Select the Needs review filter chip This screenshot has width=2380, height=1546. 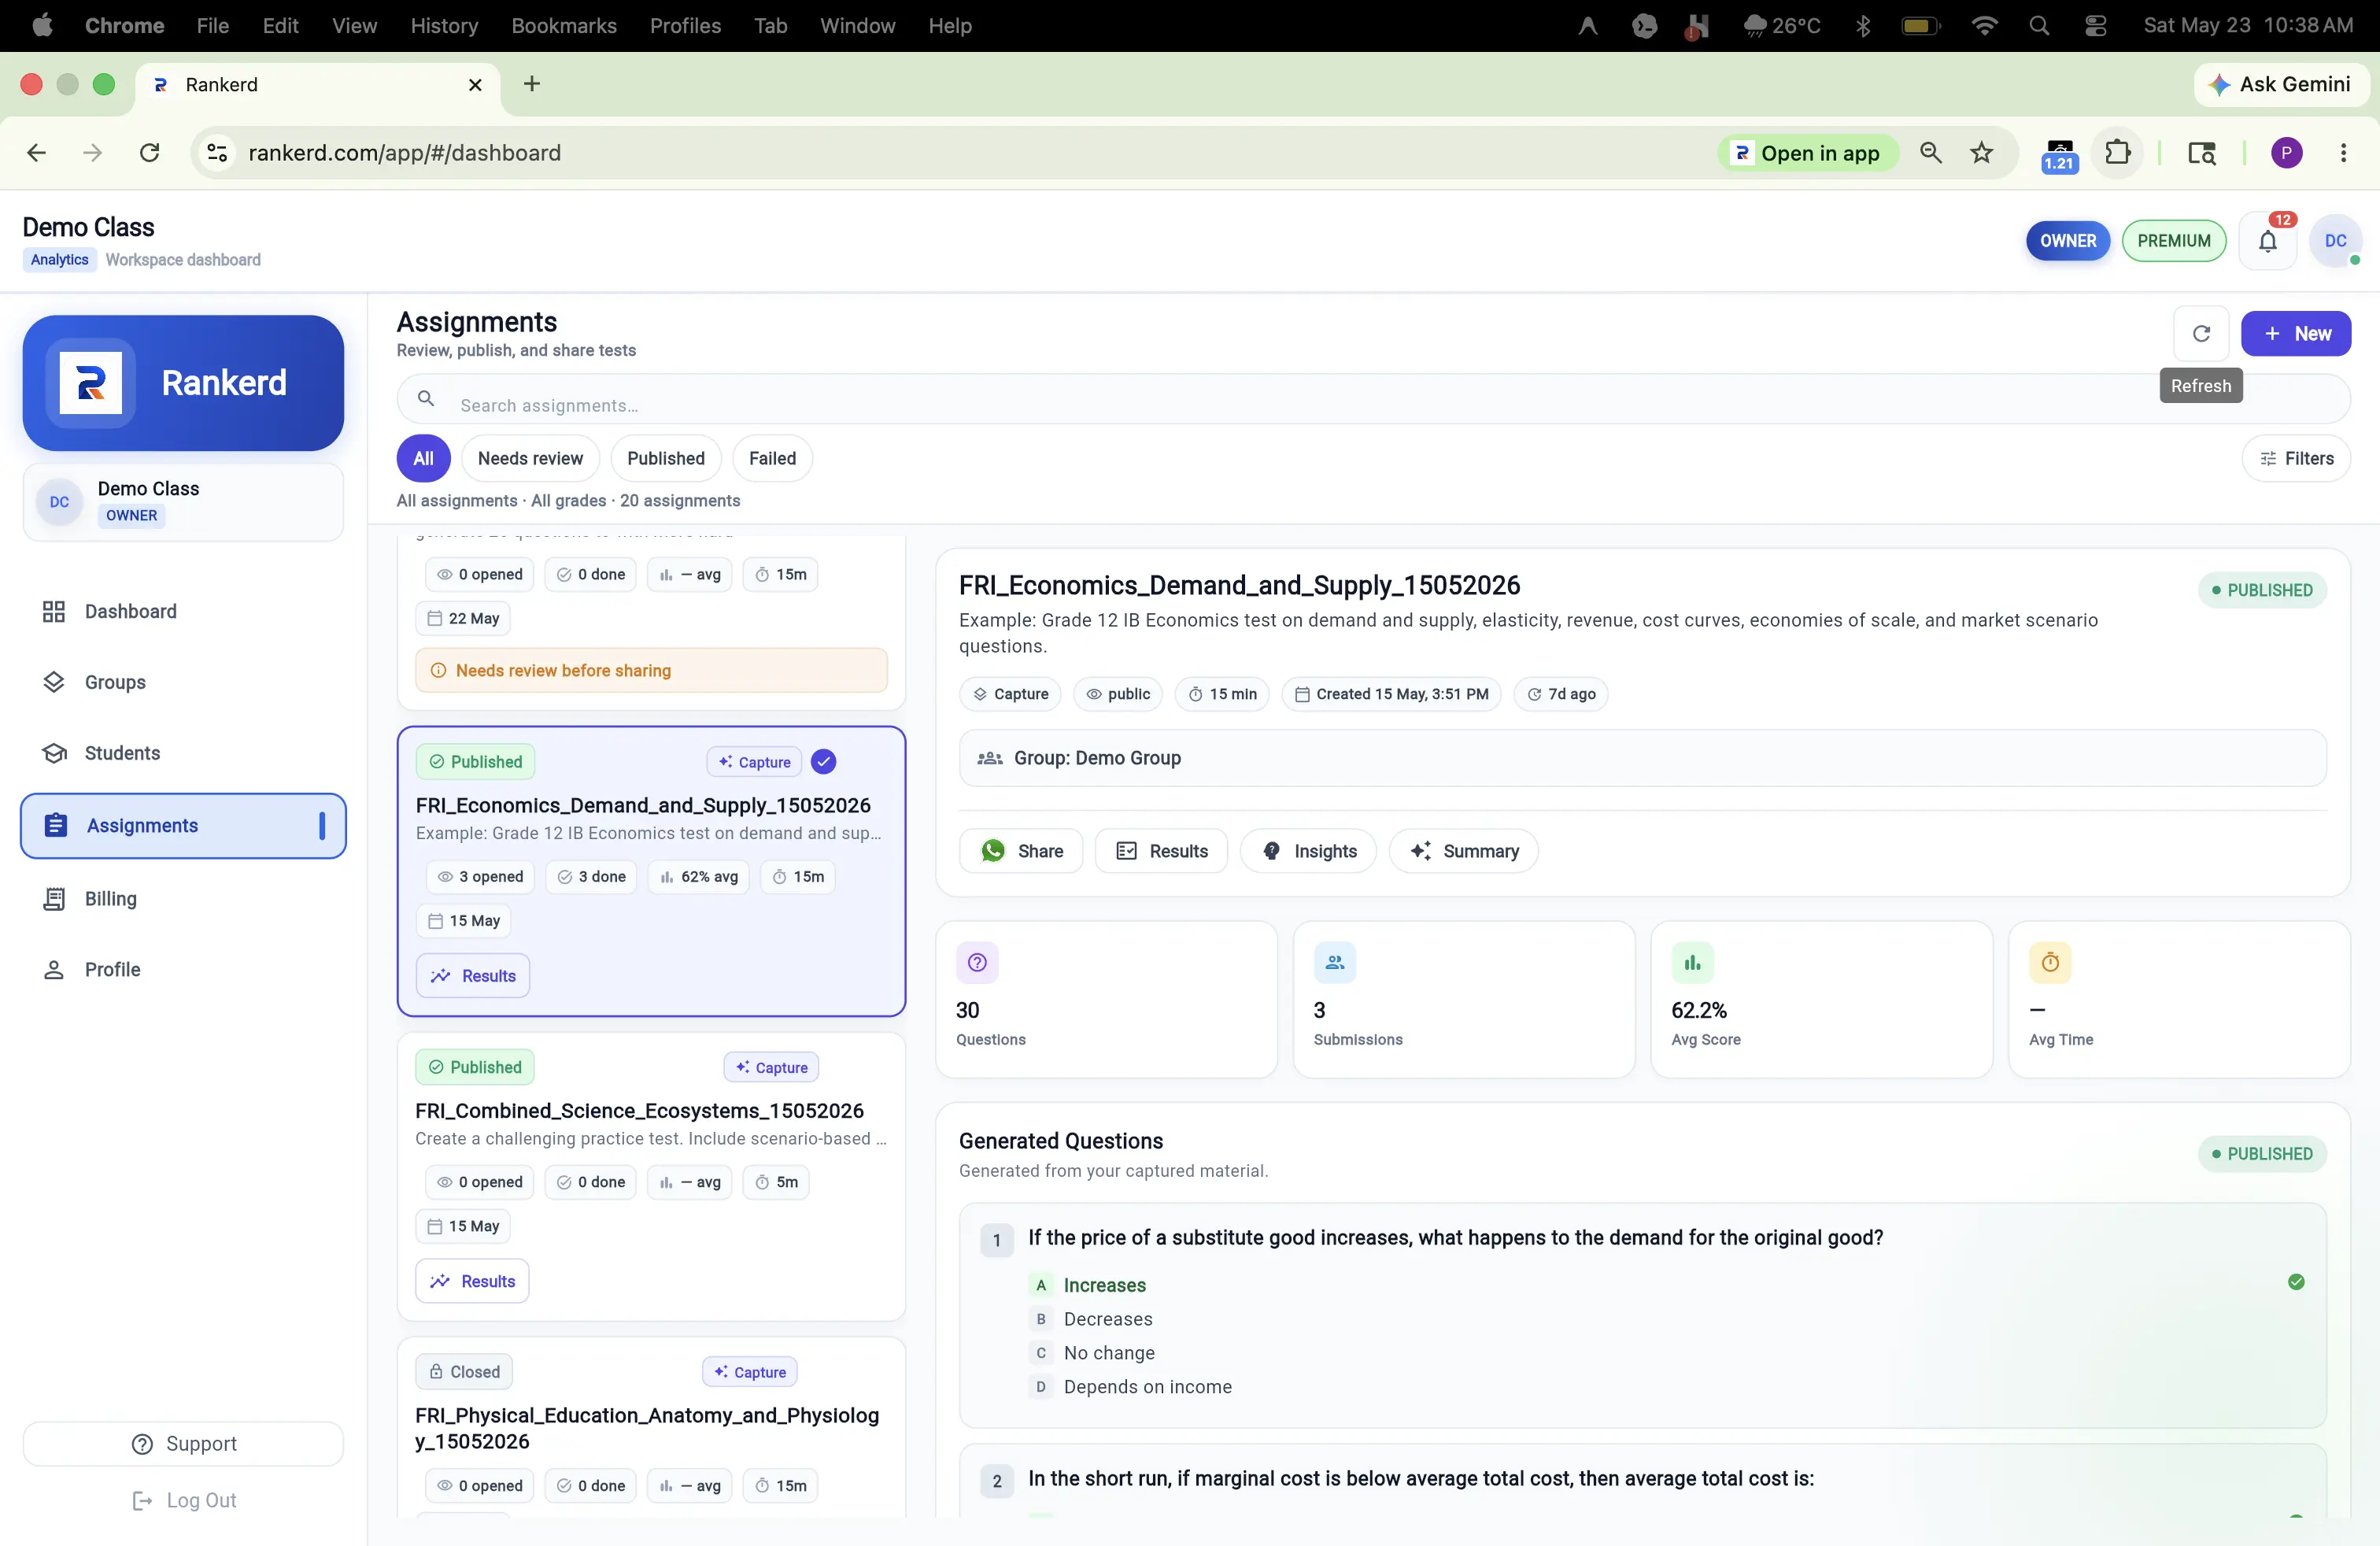point(530,458)
